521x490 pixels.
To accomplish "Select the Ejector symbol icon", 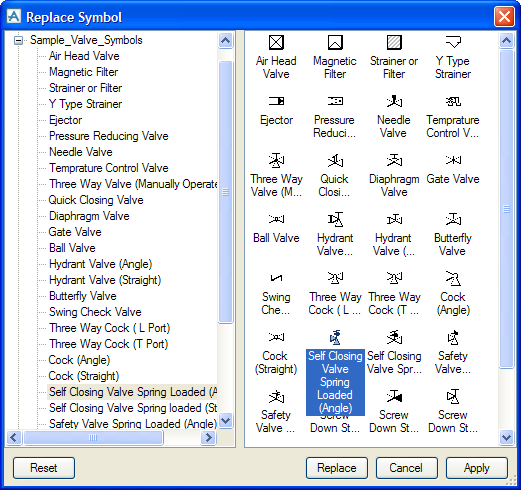I will pos(276,101).
